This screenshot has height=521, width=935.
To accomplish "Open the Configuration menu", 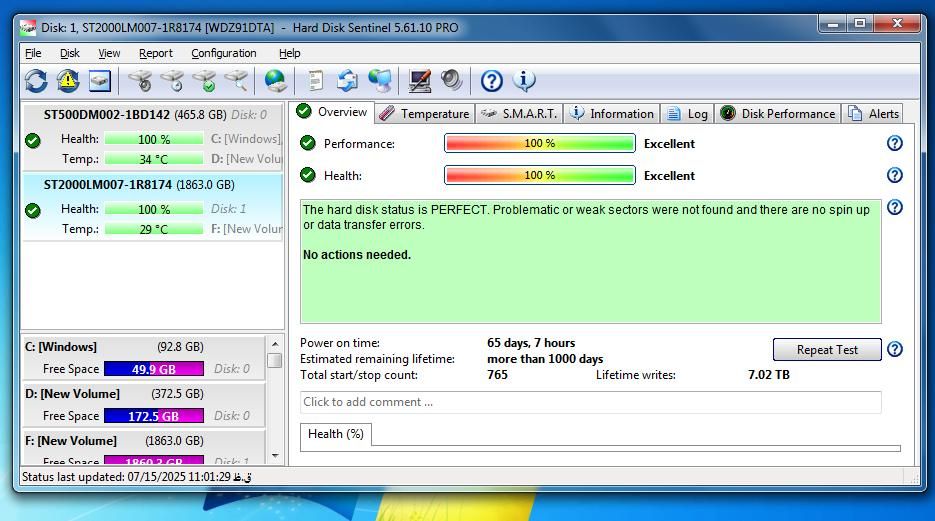I will coord(224,53).
